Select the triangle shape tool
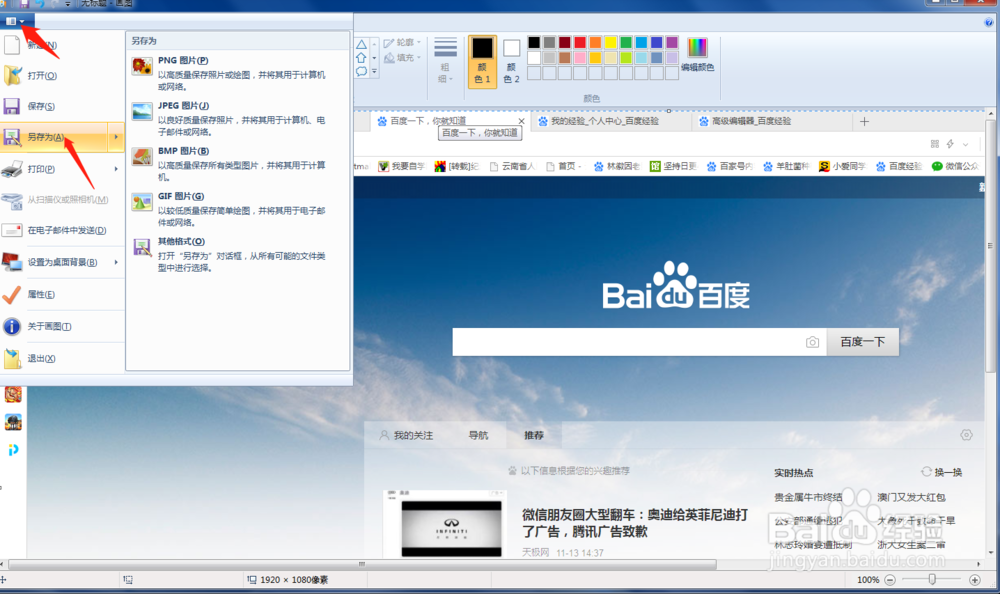1000x594 pixels. tap(362, 45)
